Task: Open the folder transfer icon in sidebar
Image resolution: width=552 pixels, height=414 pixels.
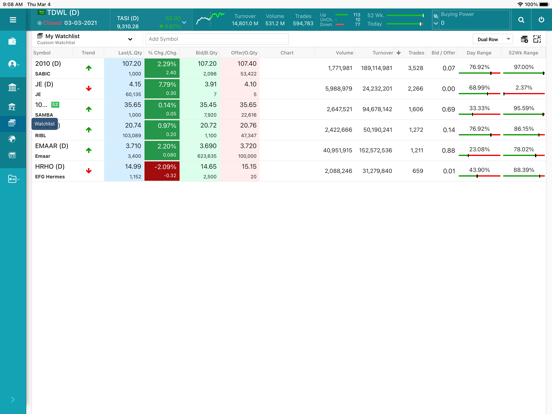Action: tap(13, 179)
